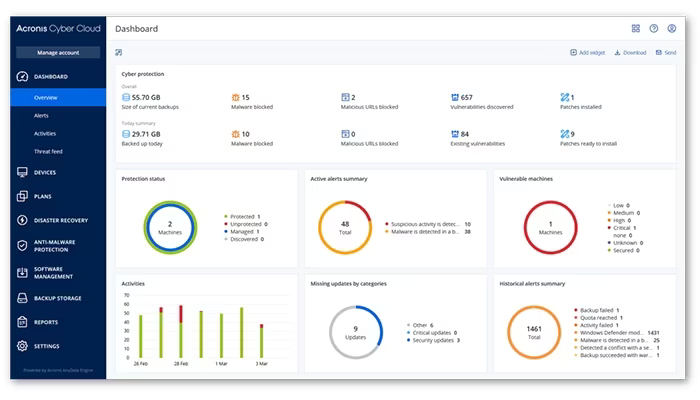Click the Secured legend entry

click(623, 250)
